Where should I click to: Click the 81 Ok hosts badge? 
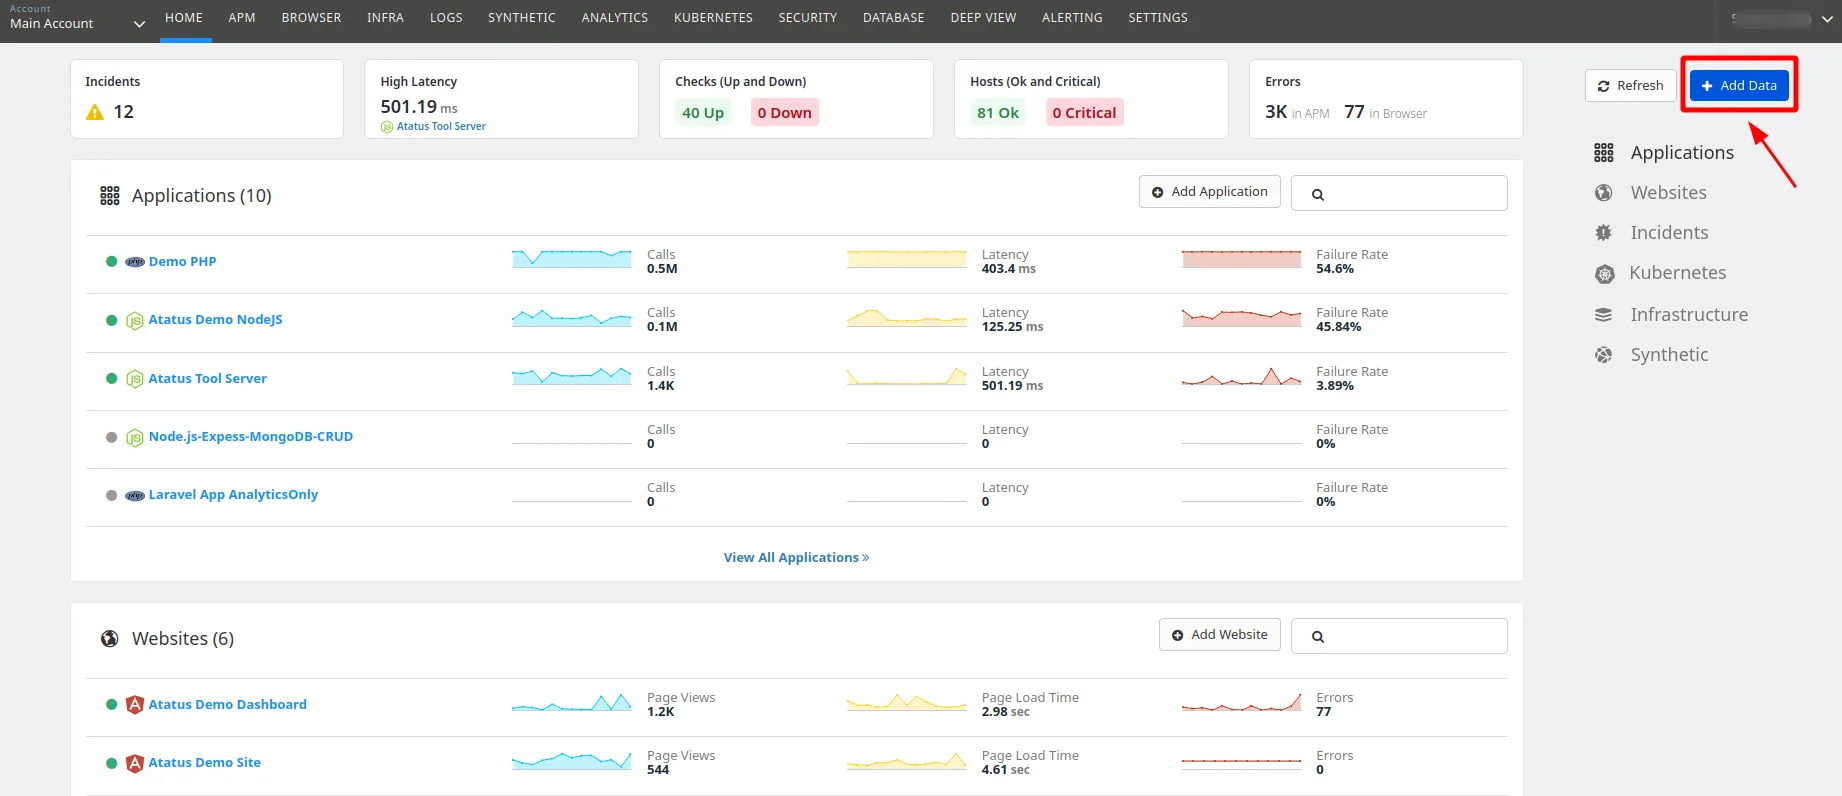tap(998, 113)
